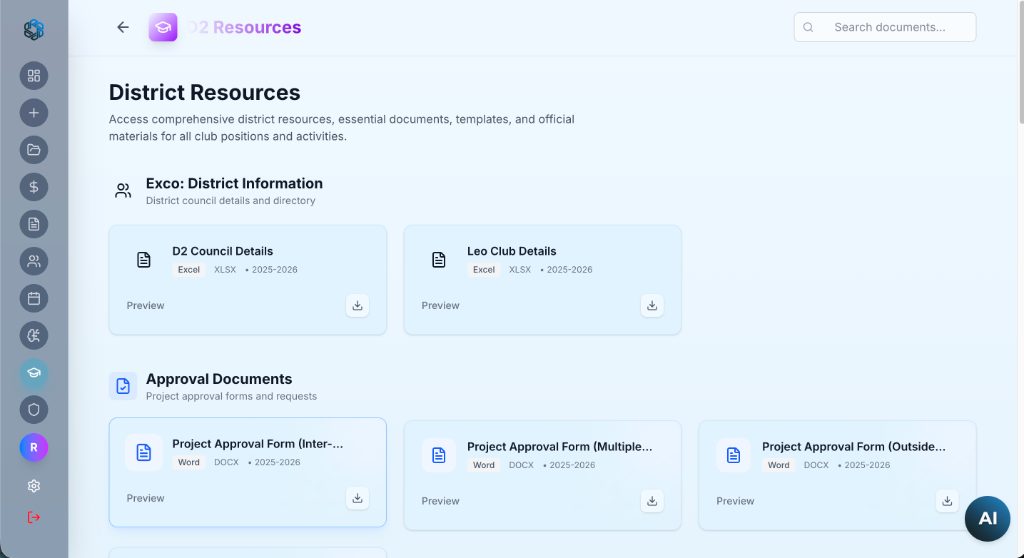Click the Leo Club Details title
1024x558 pixels.
pos(511,251)
